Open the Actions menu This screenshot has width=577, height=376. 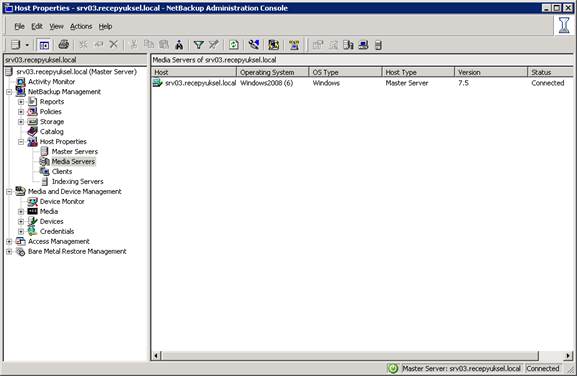81,26
